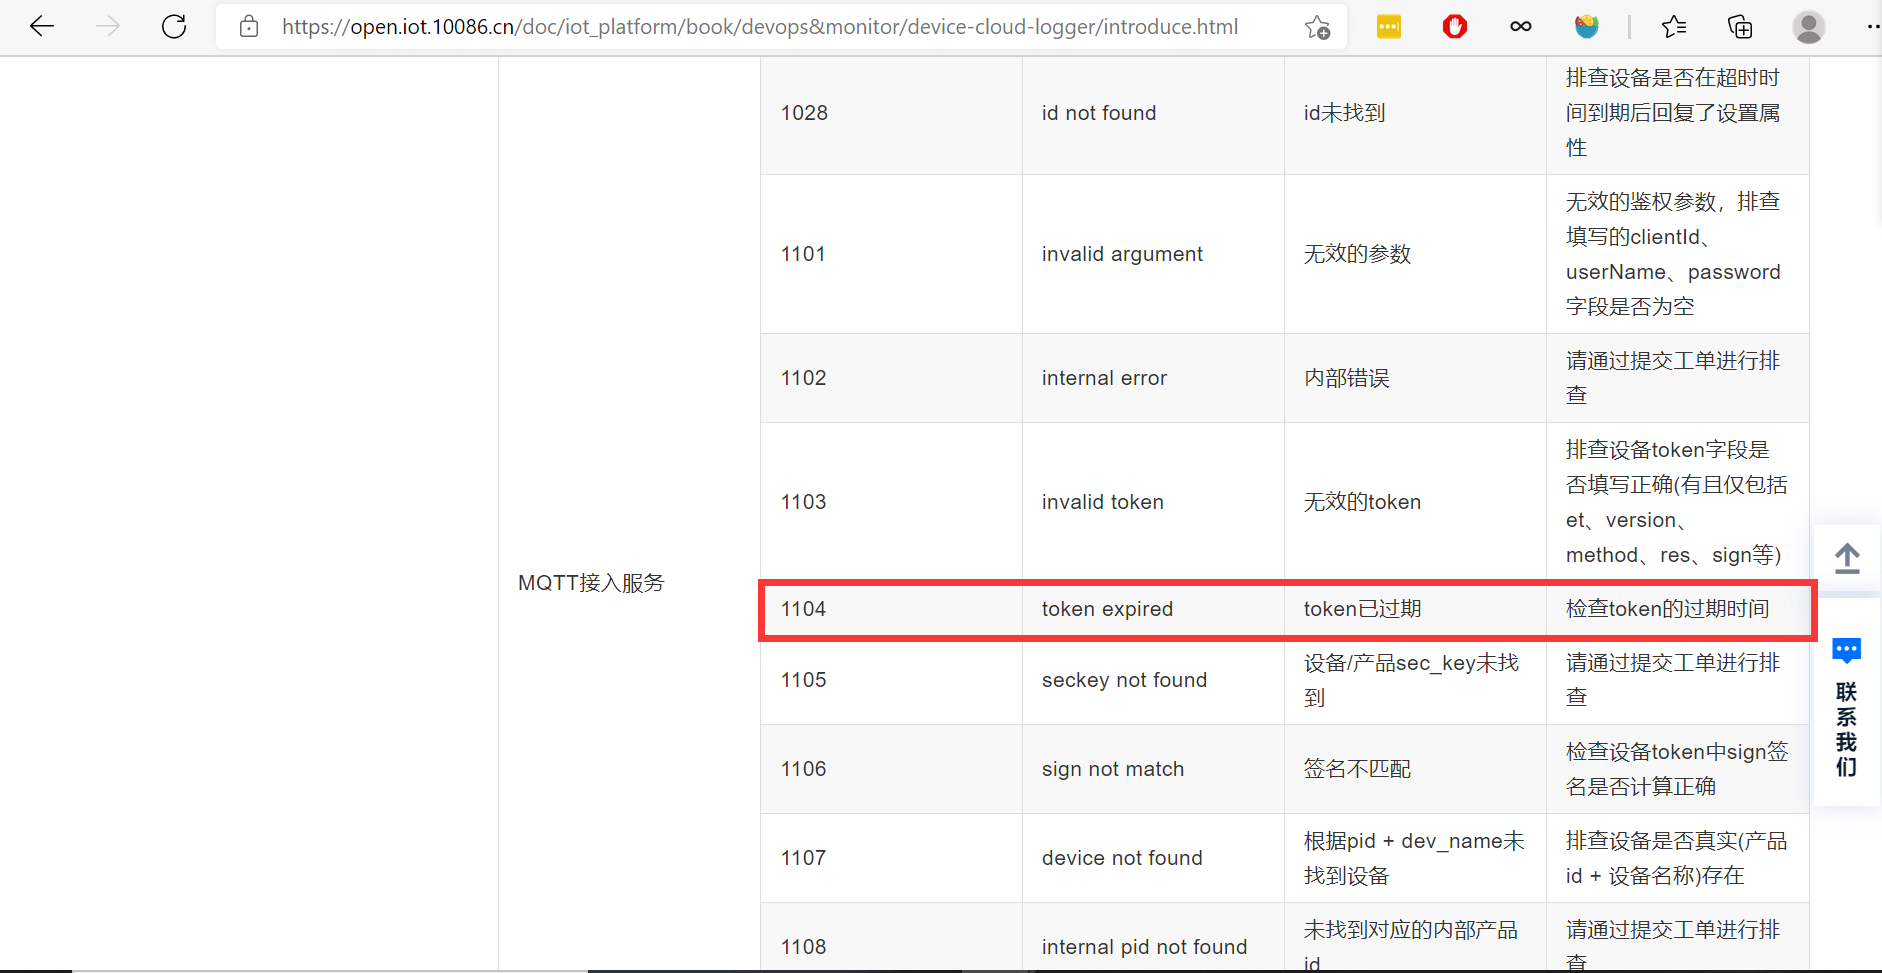Open the browser profile menu
This screenshot has height=973, width=1882.
pos(1809,26)
